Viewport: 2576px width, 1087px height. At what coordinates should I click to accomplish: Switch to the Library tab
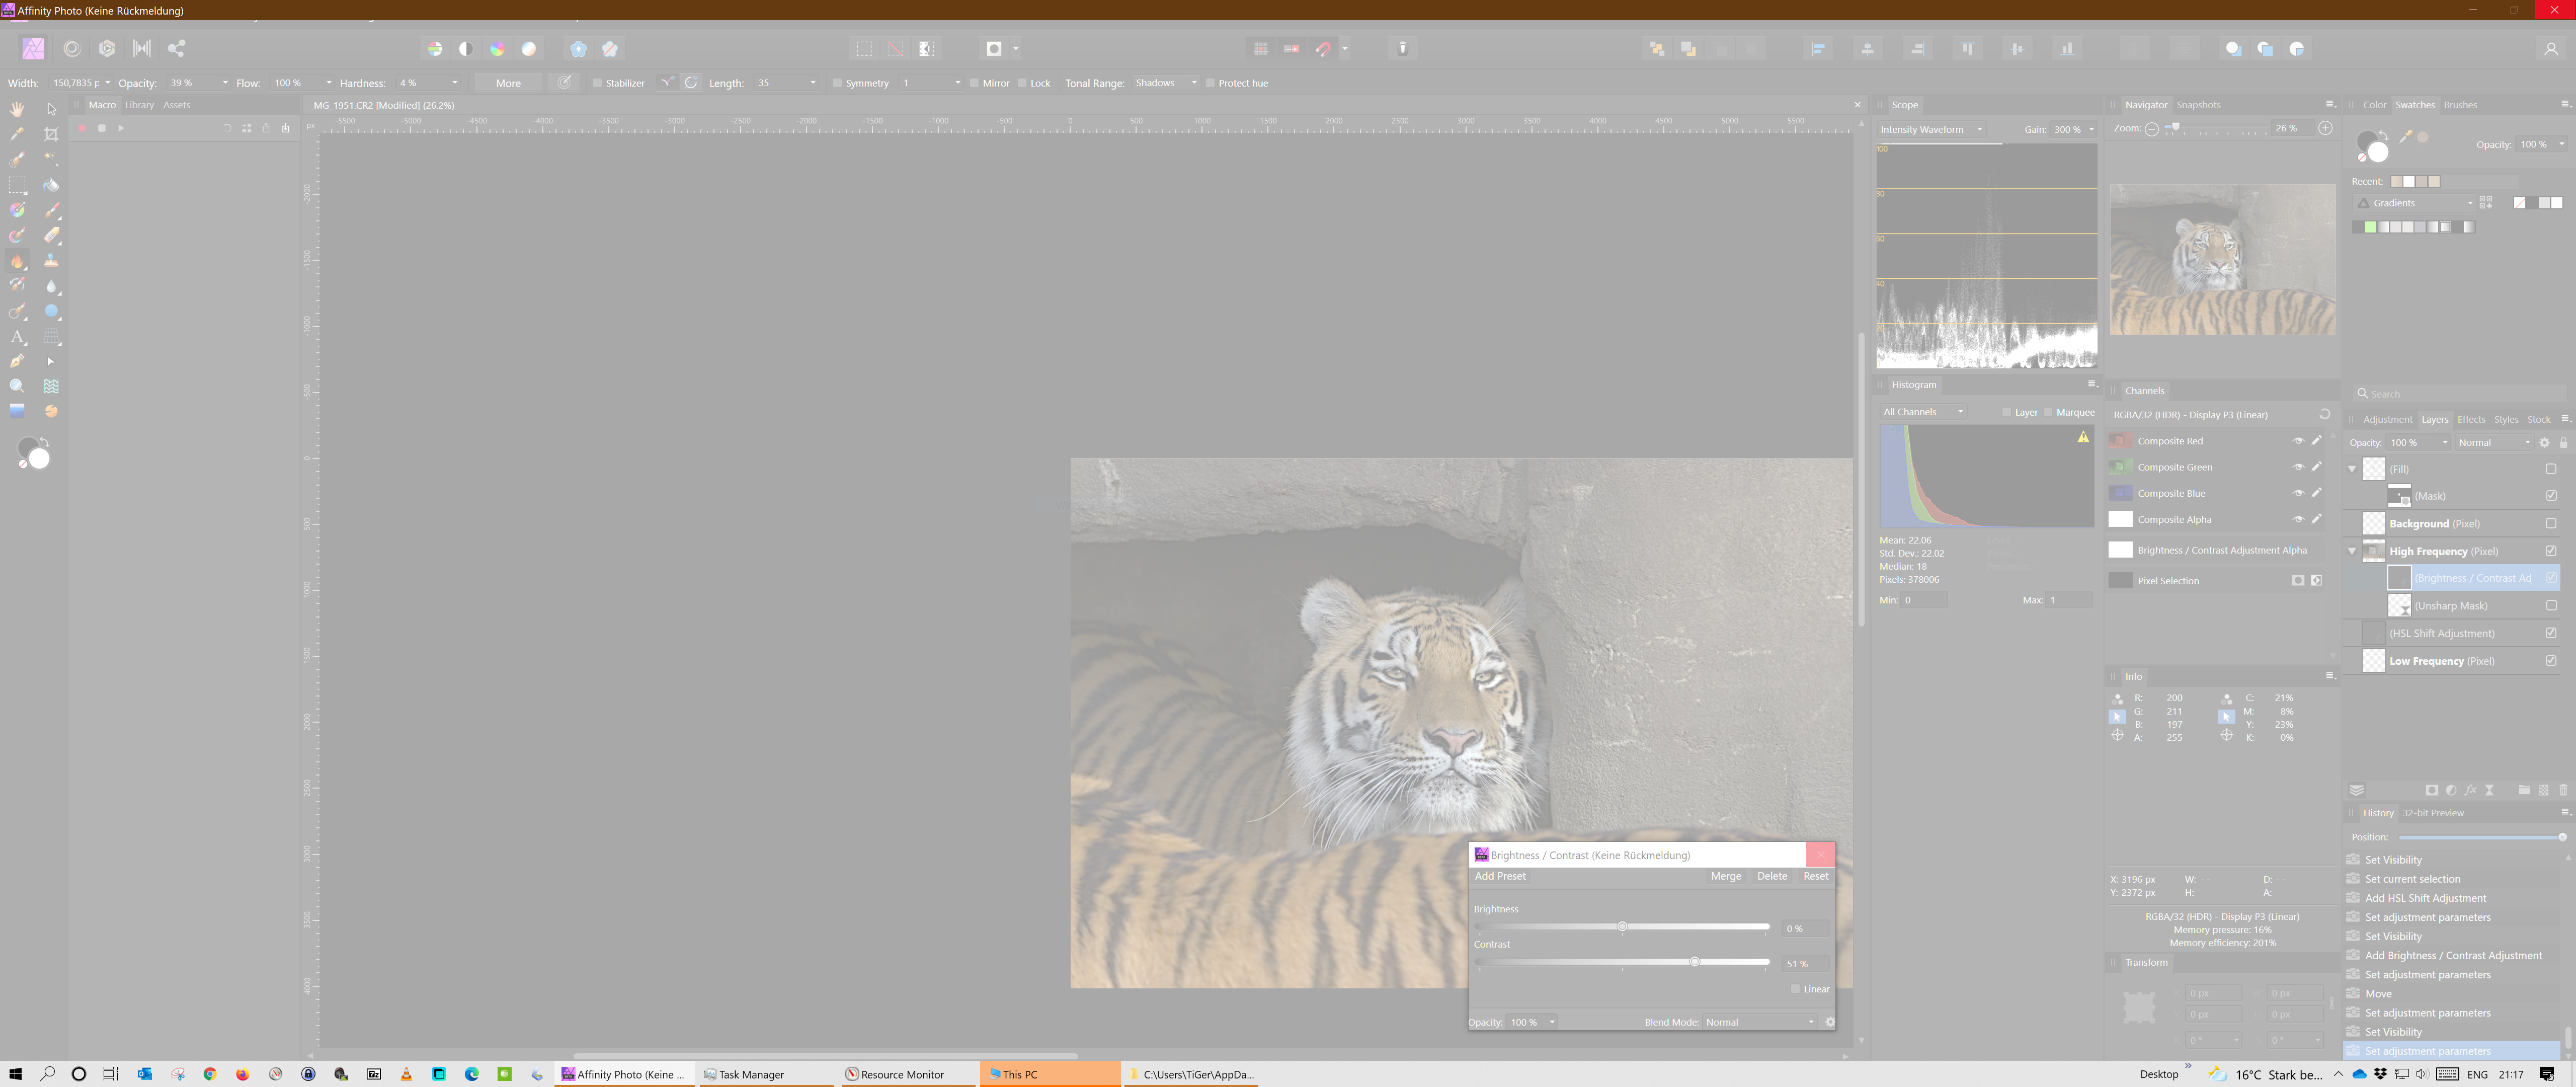tap(139, 105)
